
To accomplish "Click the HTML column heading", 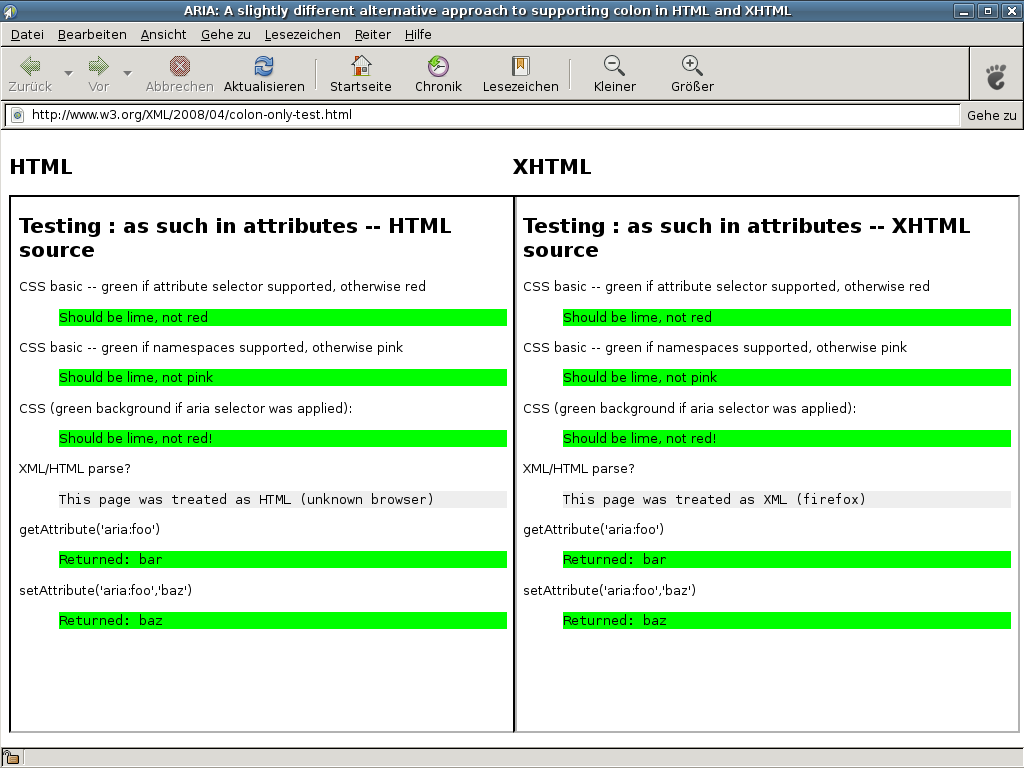I will tap(41, 167).
